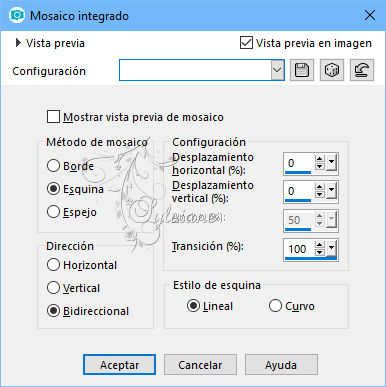Image resolution: width=386 pixels, height=387 pixels.
Task: Increase Transición value with up arrow
Action: pyautogui.click(x=319, y=245)
